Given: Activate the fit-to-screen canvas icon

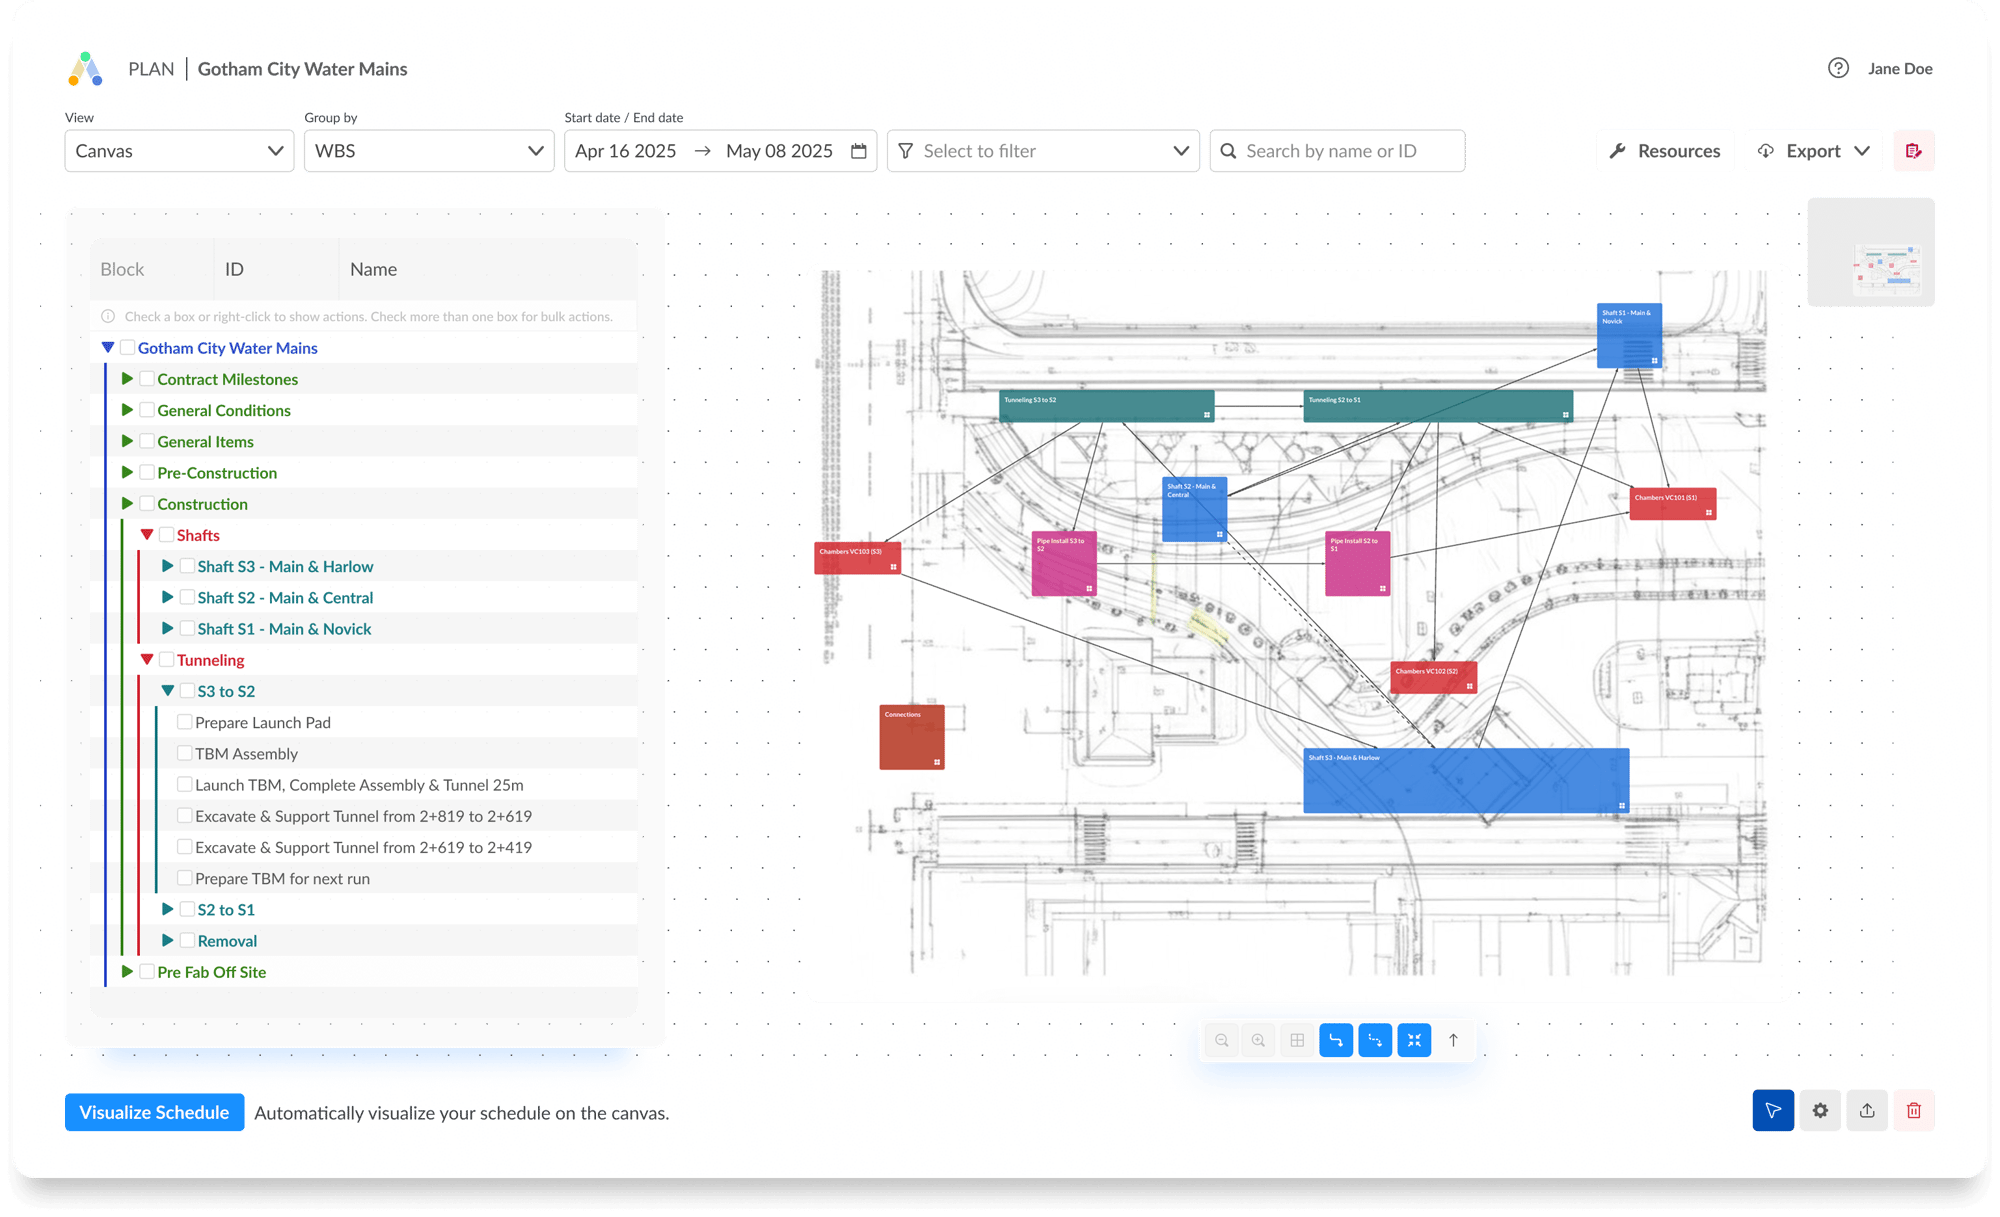Looking at the screenshot, I should pos(1414,1040).
